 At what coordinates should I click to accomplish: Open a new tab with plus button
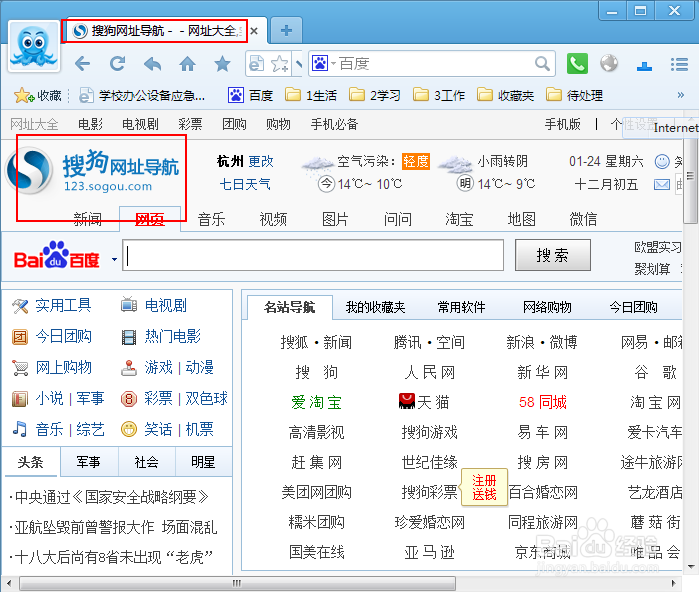coord(286,31)
